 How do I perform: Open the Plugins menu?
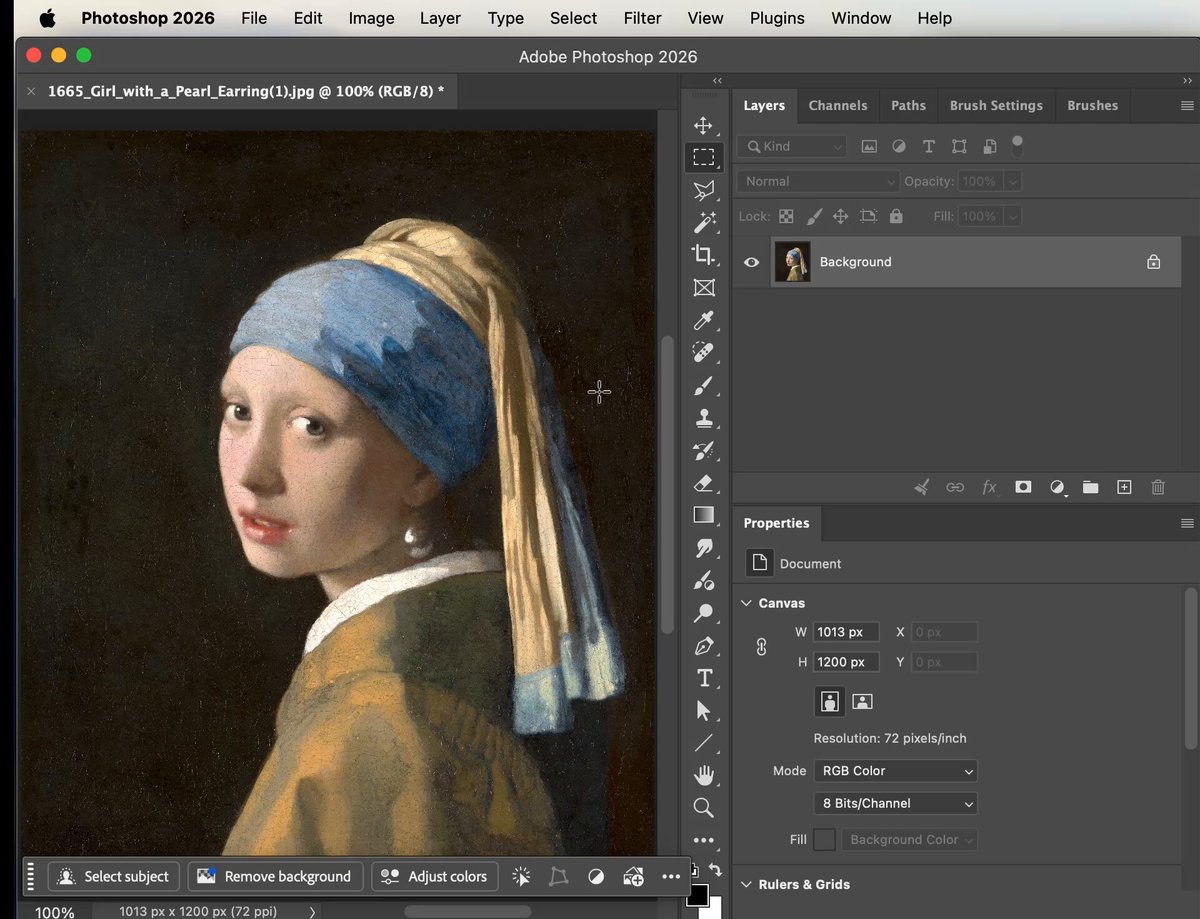(777, 18)
